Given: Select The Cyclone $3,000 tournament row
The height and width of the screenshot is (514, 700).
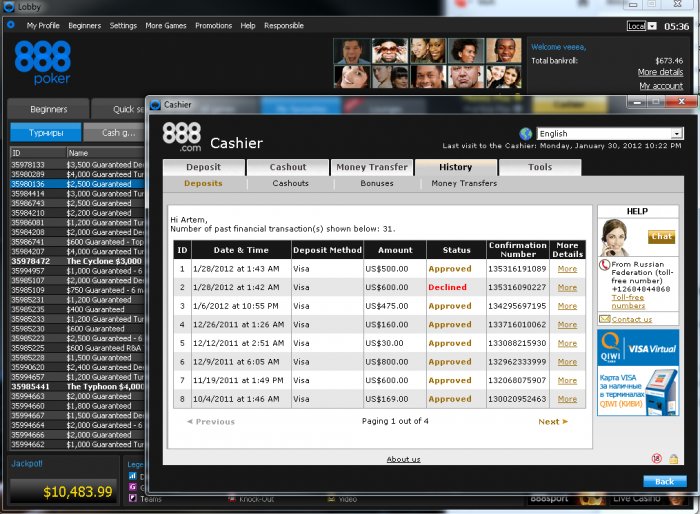Looking at the screenshot, I should click(x=77, y=261).
